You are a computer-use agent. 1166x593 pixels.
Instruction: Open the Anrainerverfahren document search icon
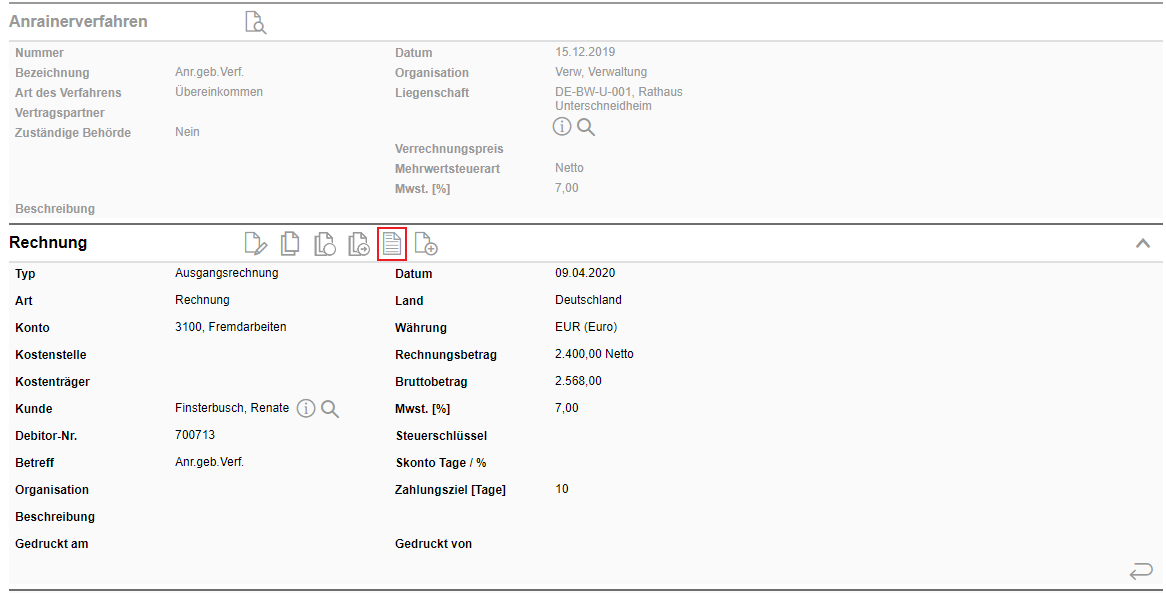pyautogui.click(x=256, y=22)
